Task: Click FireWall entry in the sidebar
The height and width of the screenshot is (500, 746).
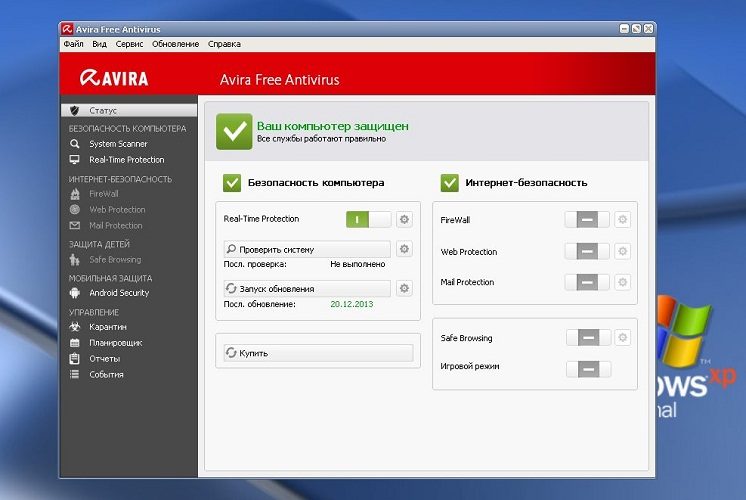Action: (104, 194)
